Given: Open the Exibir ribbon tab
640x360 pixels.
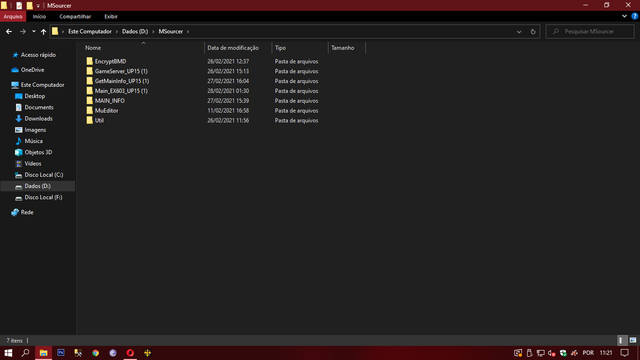Looking at the screenshot, I should tap(111, 16).
